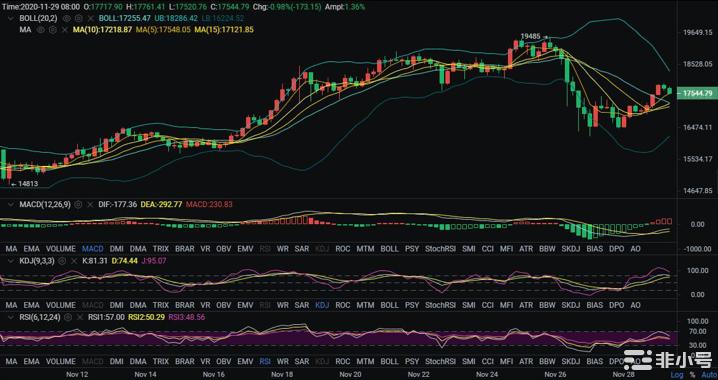Click MA(10):17218.87 value in legend

(x=103, y=29)
